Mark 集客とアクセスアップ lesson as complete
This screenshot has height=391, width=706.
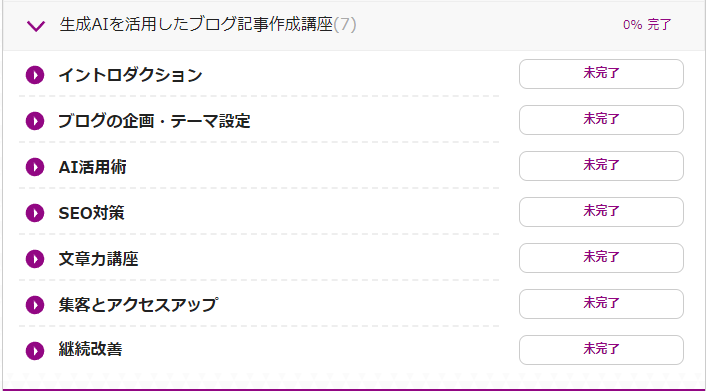[601, 304]
